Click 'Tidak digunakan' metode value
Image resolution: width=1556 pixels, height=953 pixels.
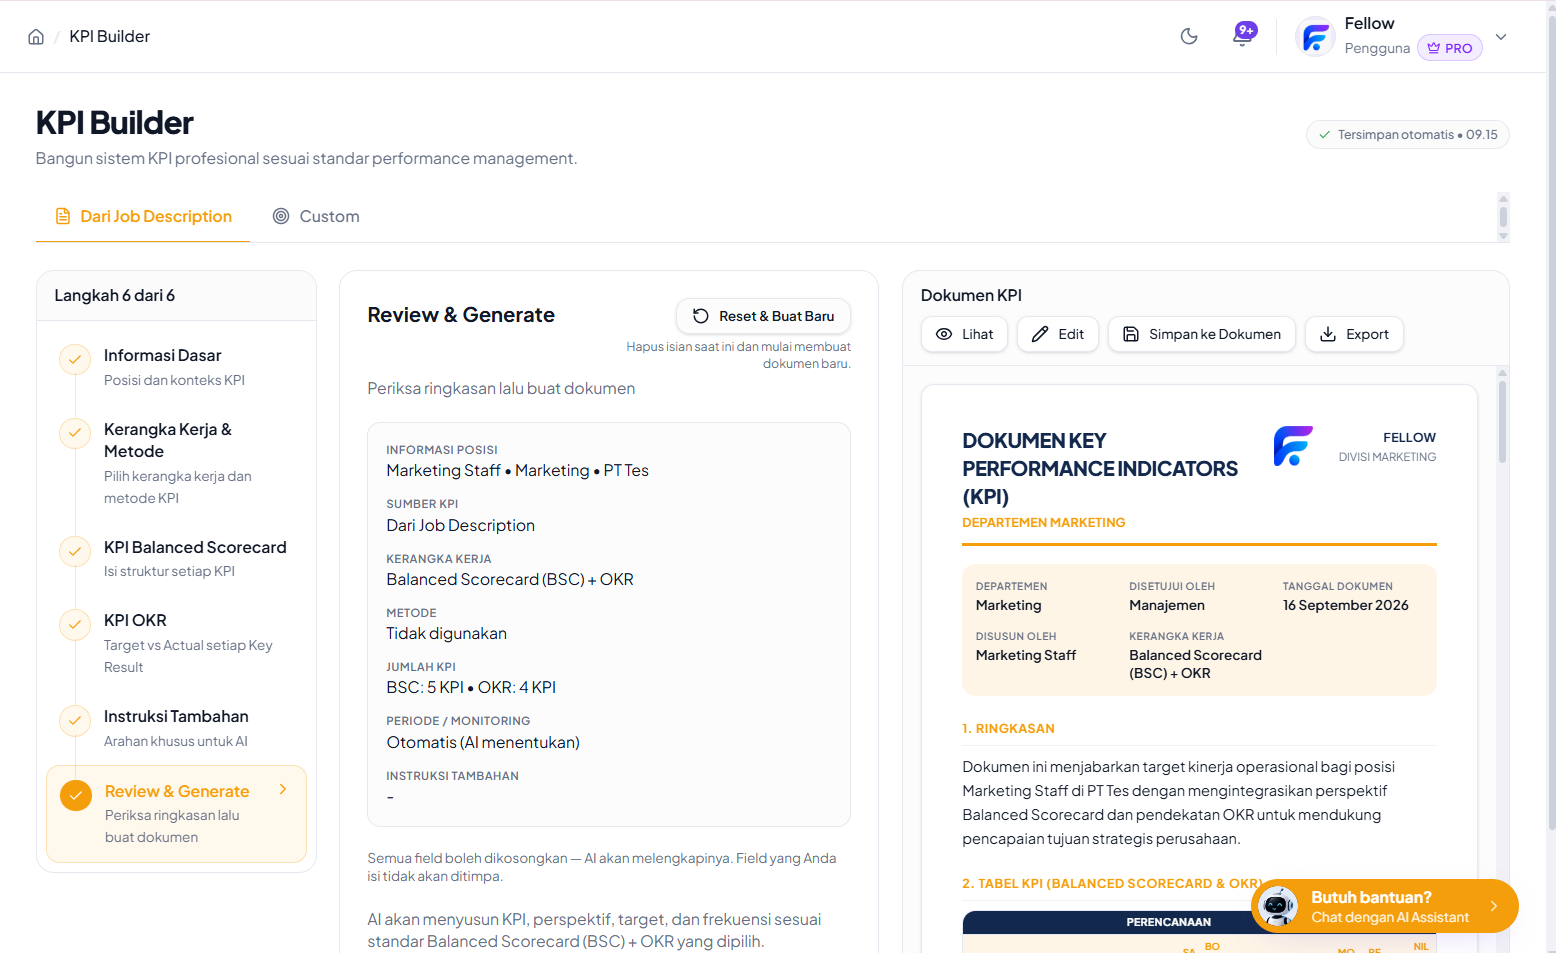tap(447, 634)
